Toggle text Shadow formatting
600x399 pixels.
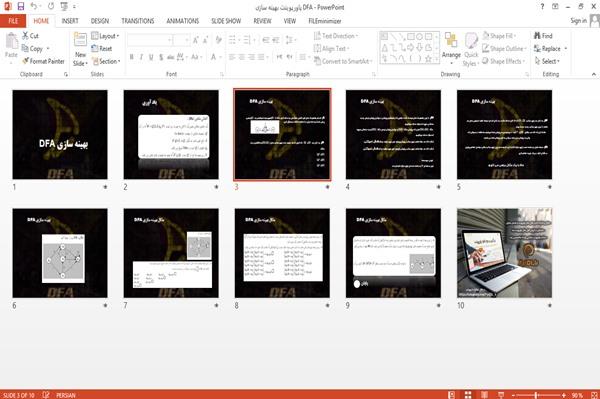click(x=161, y=57)
